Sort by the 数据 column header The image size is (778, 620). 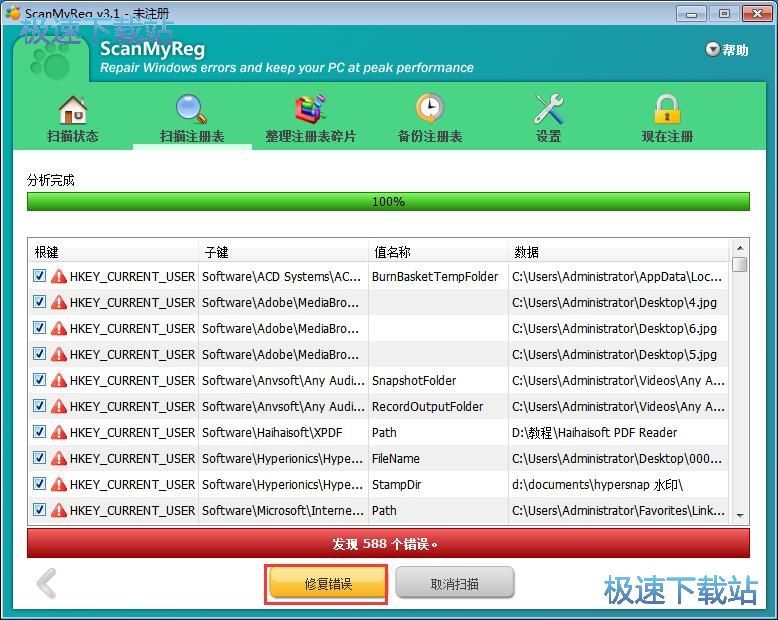click(619, 252)
